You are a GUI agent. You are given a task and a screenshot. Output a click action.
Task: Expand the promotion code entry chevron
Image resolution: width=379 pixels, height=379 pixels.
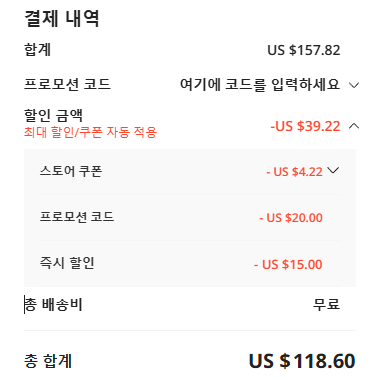(354, 85)
